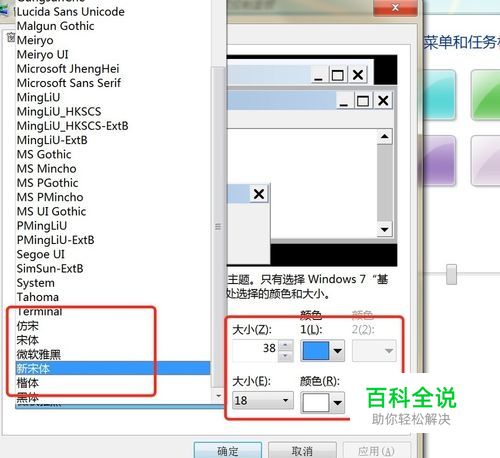Pick the MingLiU font

point(38,97)
